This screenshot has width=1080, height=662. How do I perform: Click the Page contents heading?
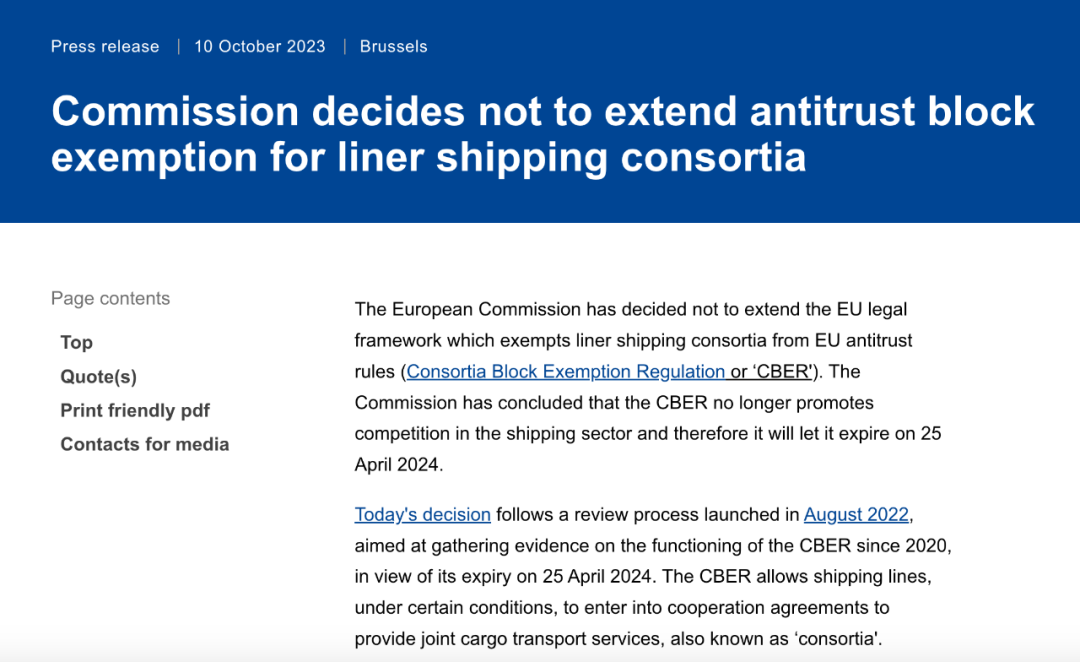point(110,298)
